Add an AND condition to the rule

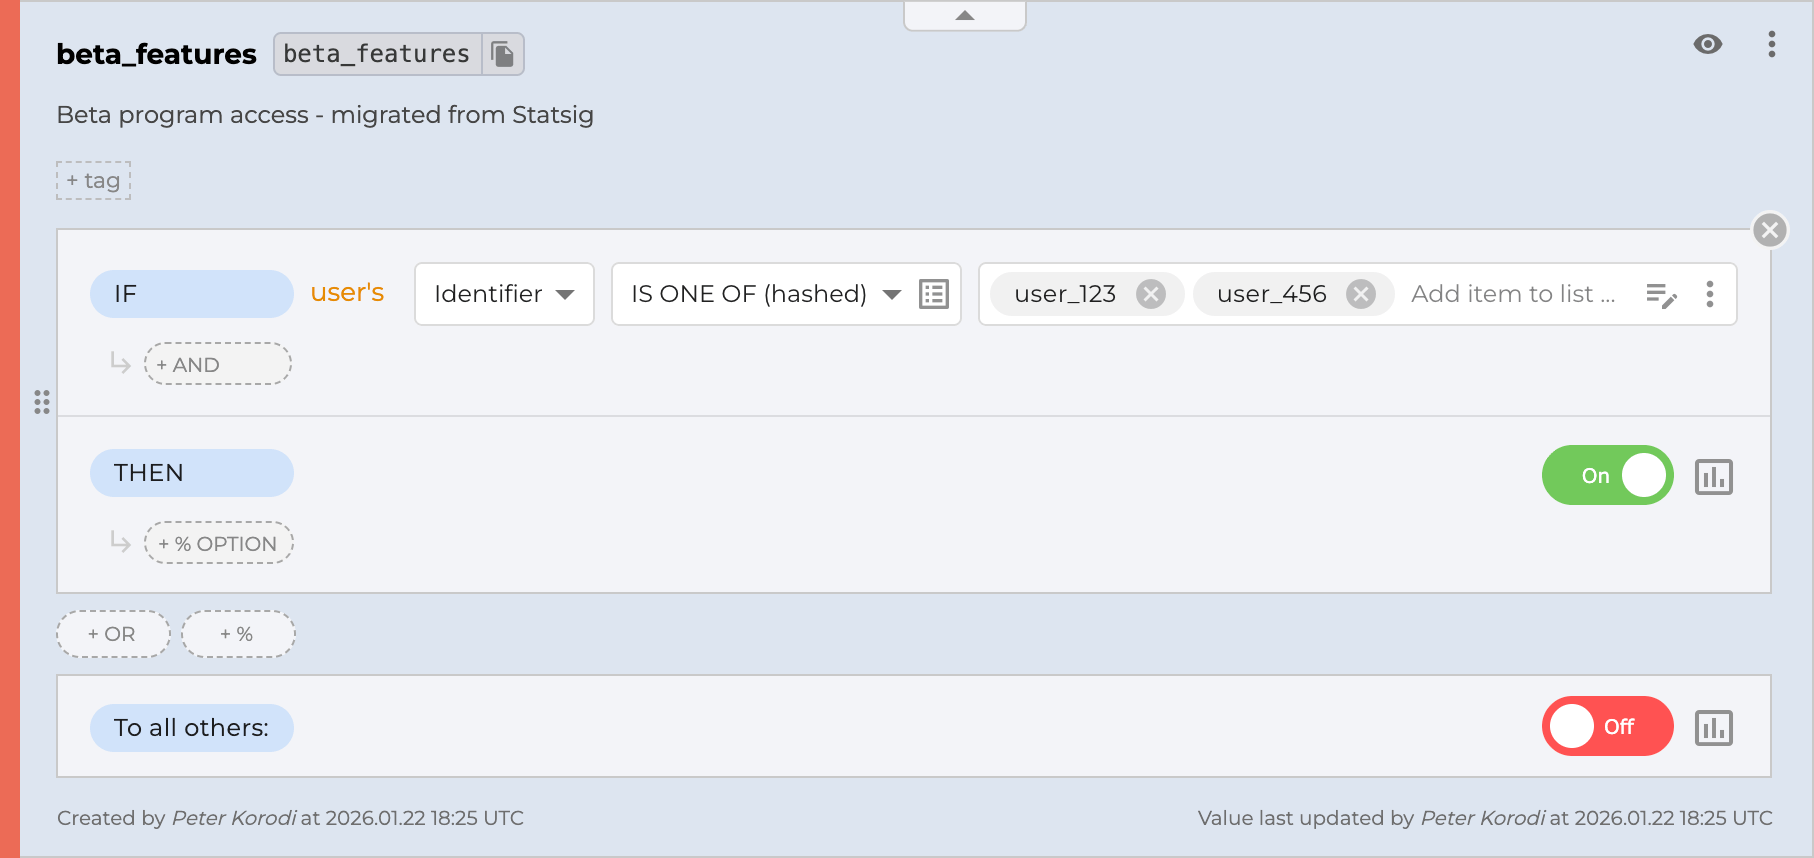[x=217, y=363]
